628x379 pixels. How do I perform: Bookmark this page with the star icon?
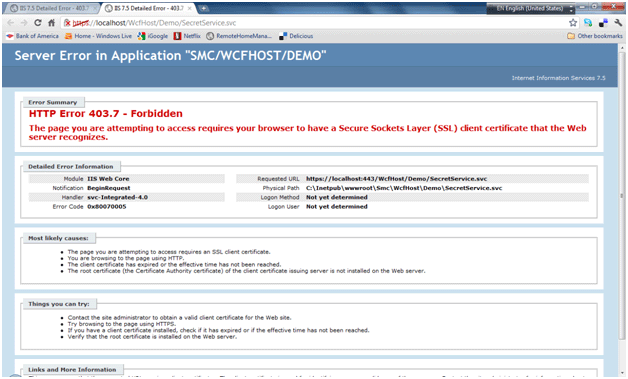(x=573, y=23)
